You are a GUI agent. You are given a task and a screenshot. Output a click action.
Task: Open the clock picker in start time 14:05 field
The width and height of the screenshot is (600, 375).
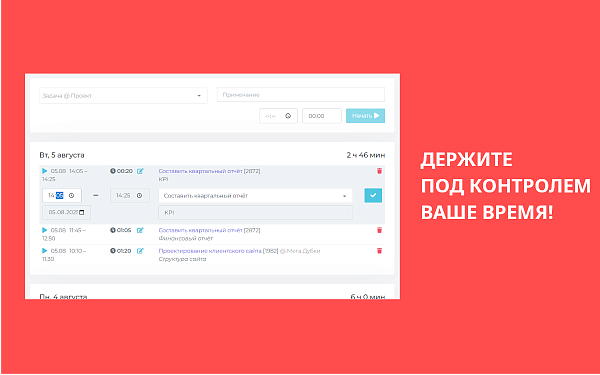pyautogui.click(x=72, y=196)
